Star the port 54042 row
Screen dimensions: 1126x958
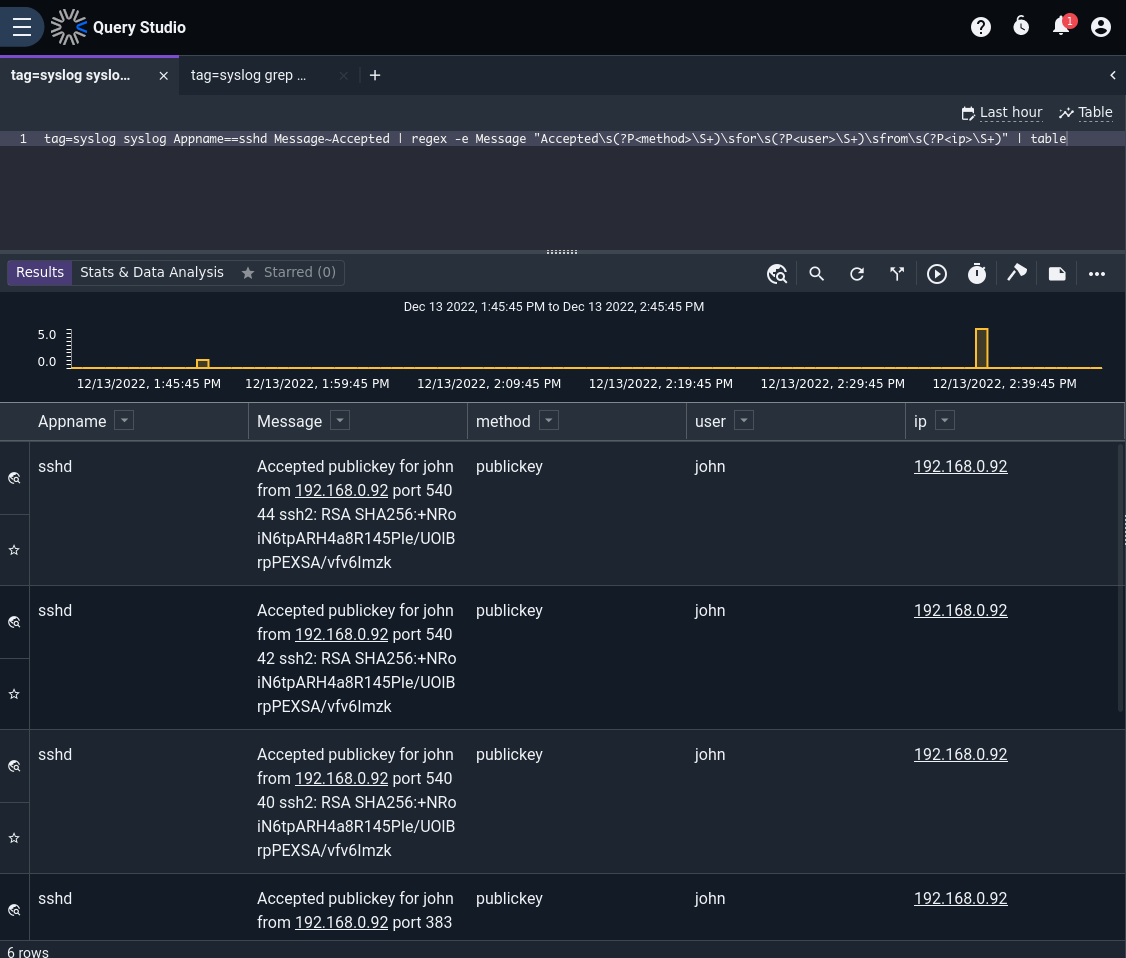click(x=14, y=694)
